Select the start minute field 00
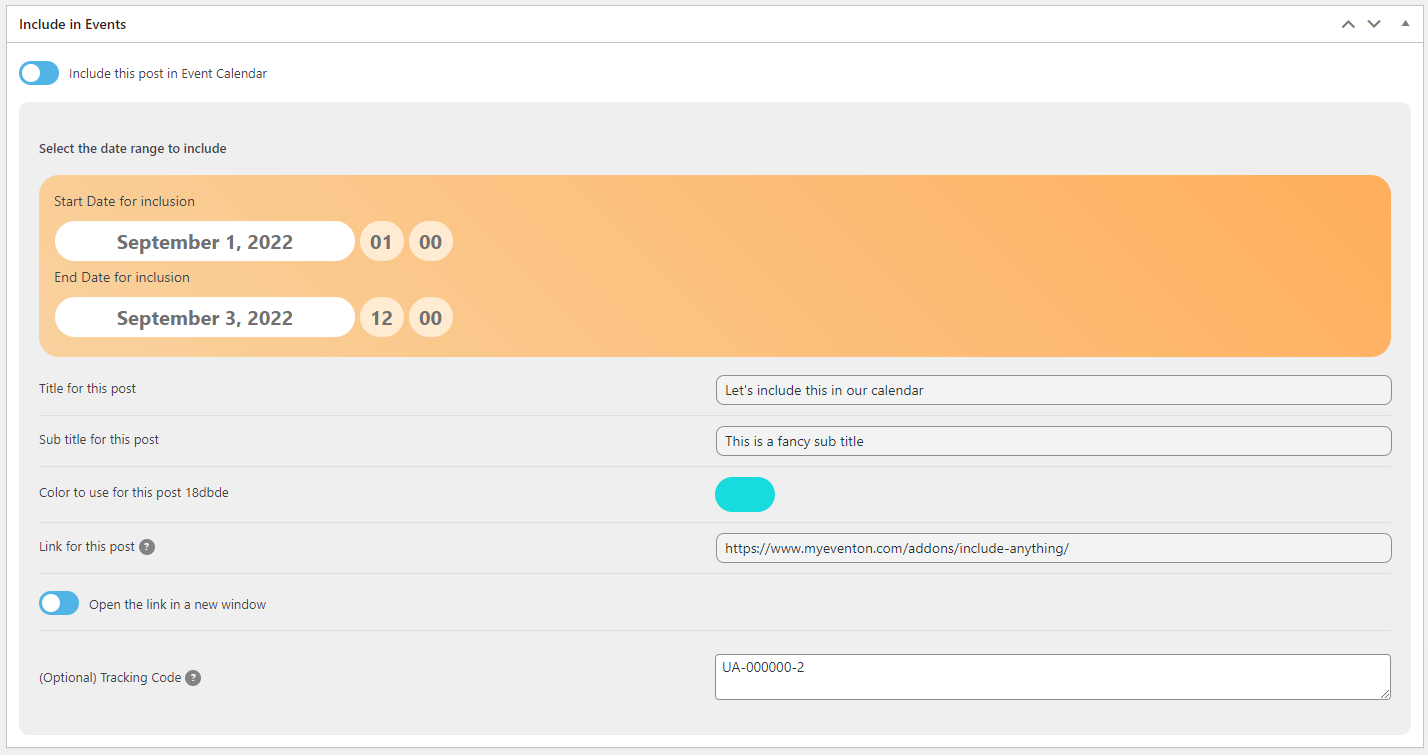The width and height of the screenshot is (1428, 755). (431, 241)
